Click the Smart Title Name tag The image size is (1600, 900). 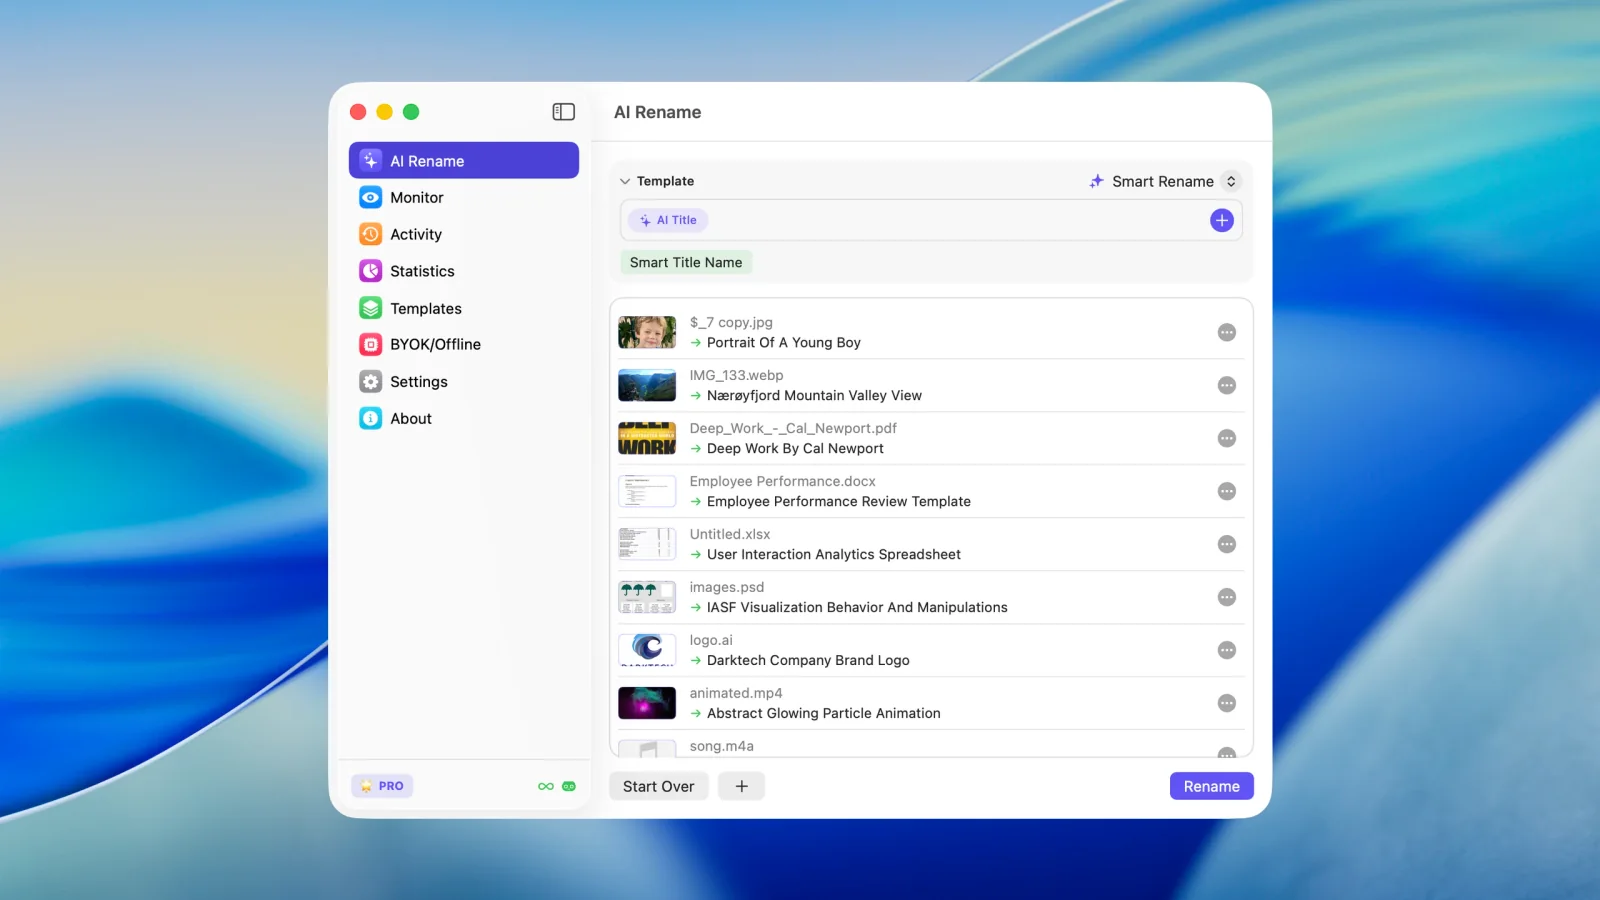686,262
